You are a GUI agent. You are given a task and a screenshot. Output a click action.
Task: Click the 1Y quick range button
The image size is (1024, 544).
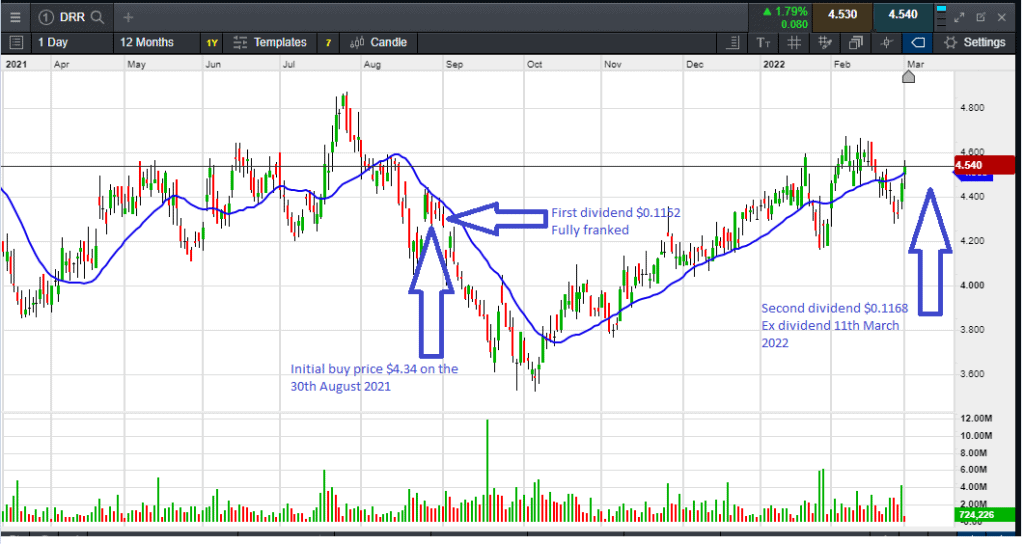(212, 42)
